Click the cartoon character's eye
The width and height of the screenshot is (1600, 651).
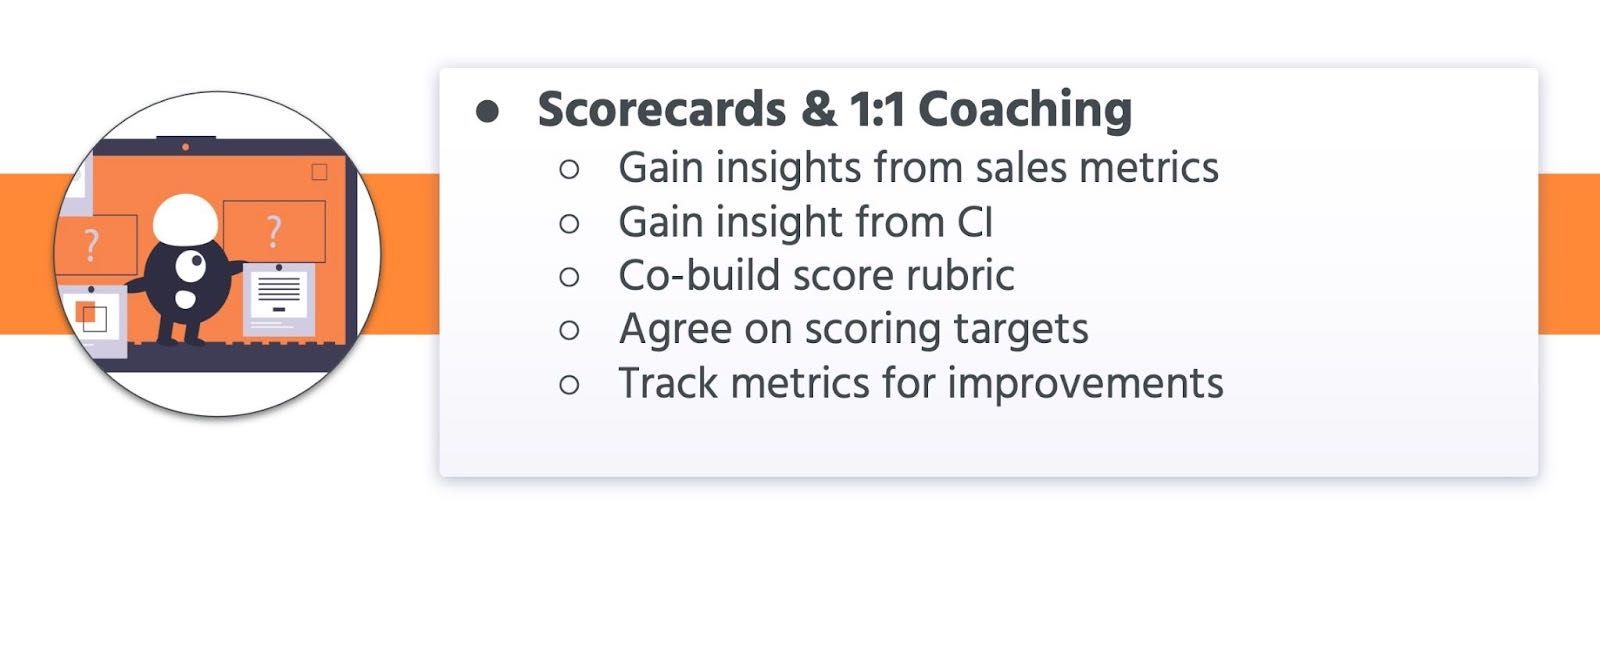point(191,265)
